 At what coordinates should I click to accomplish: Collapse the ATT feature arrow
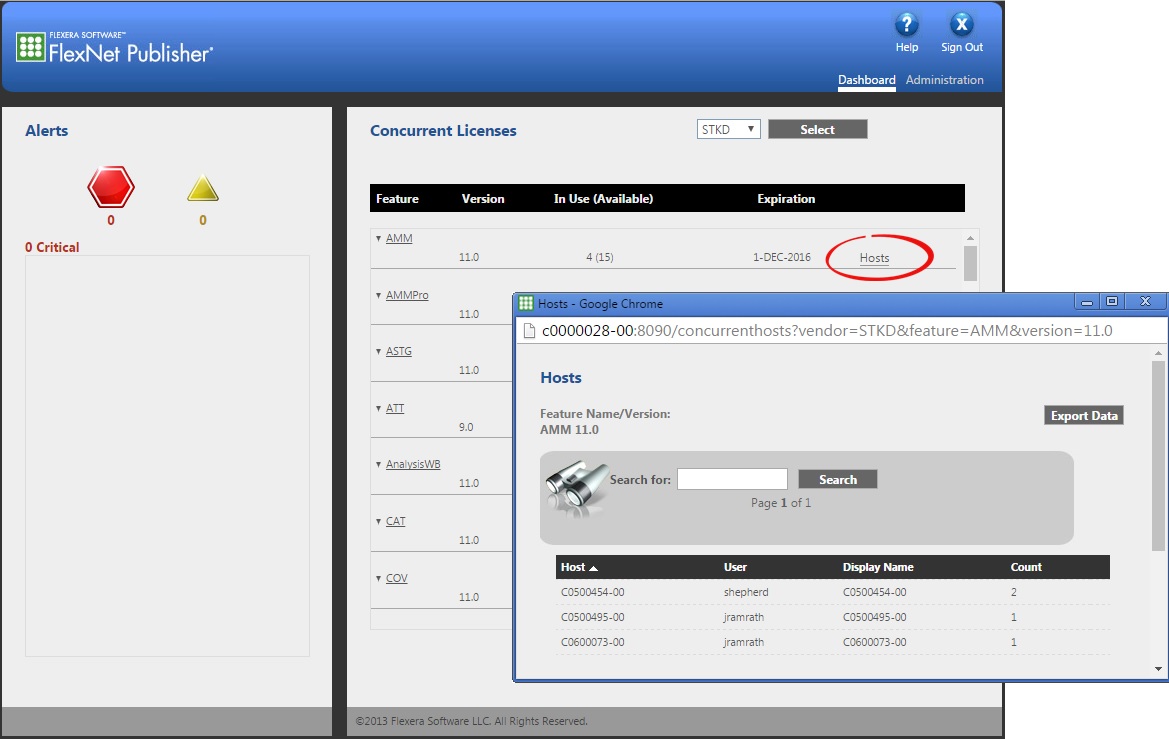[x=379, y=409]
